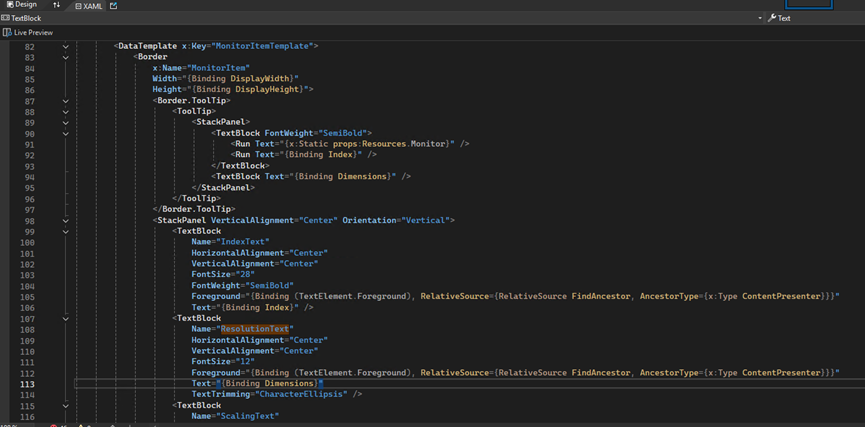The width and height of the screenshot is (865, 427).
Task: Collapse the vertical StackPanel at line 98
Action: (66, 220)
